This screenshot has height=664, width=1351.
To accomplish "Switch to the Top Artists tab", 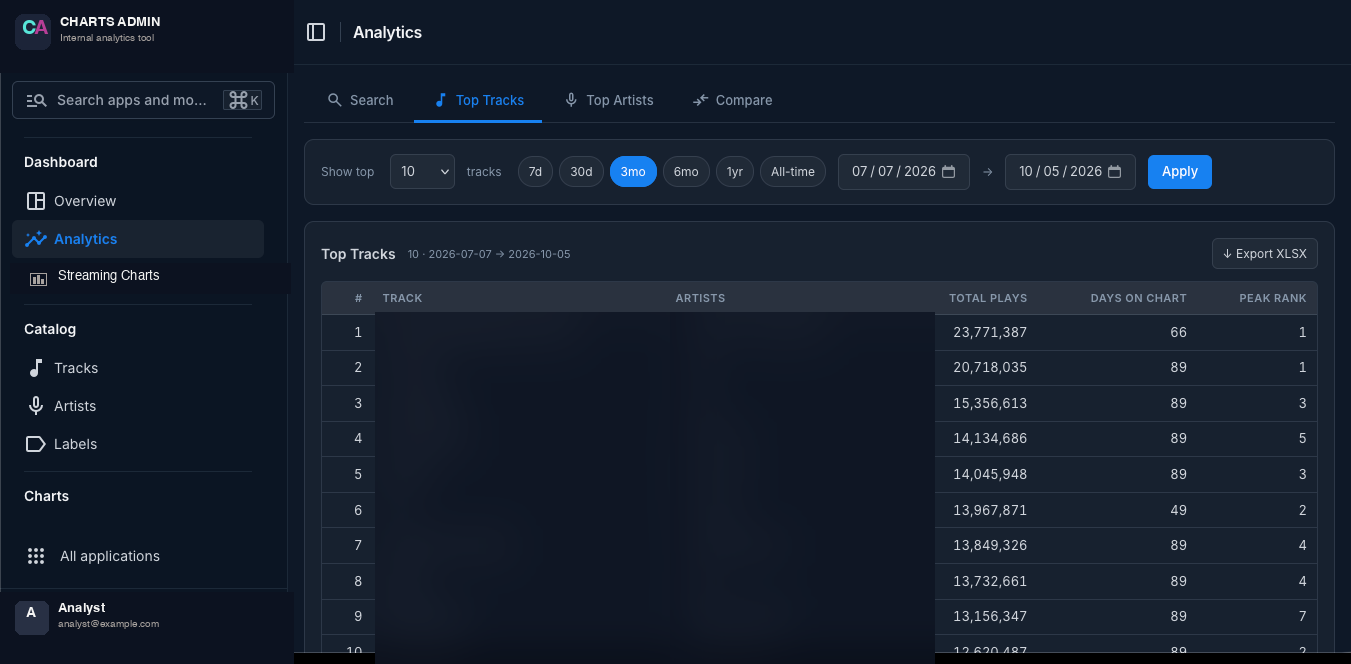I will pos(609,100).
